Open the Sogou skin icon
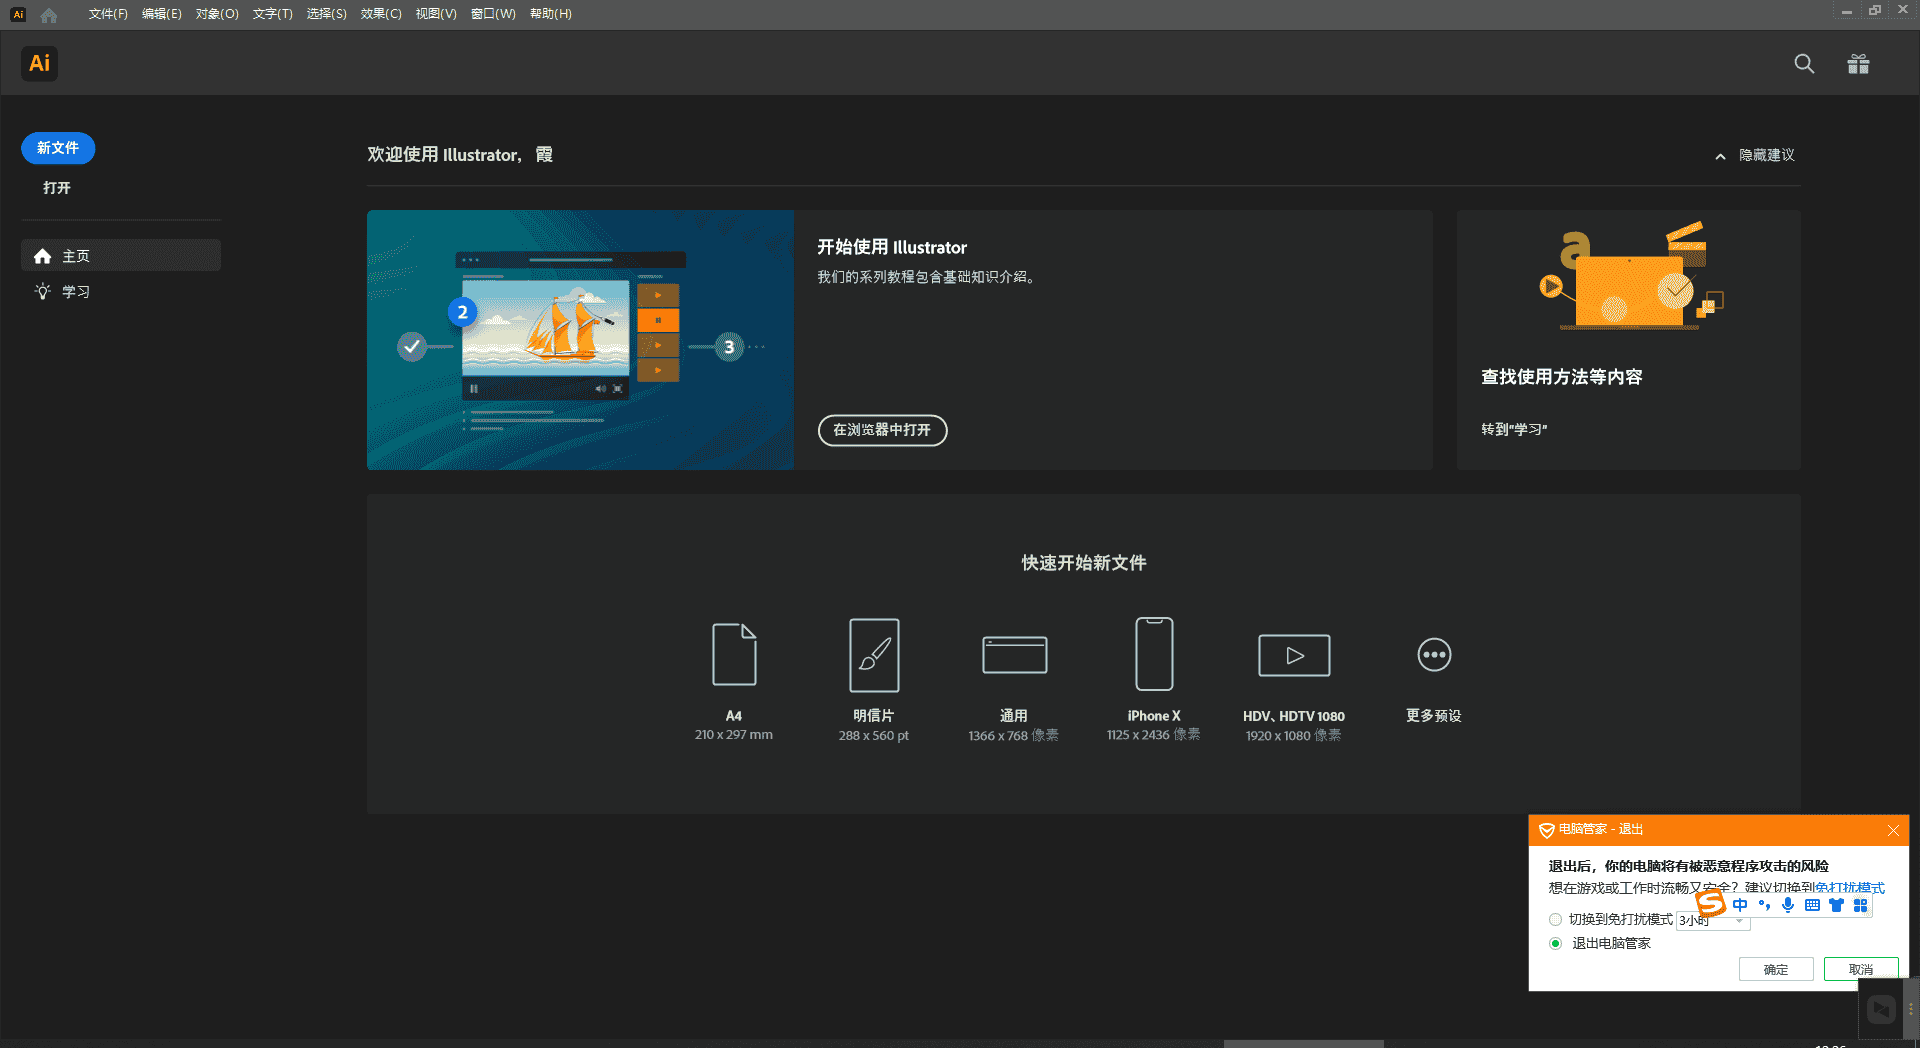Screen dimensions: 1920x1048 click(x=1836, y=905)
